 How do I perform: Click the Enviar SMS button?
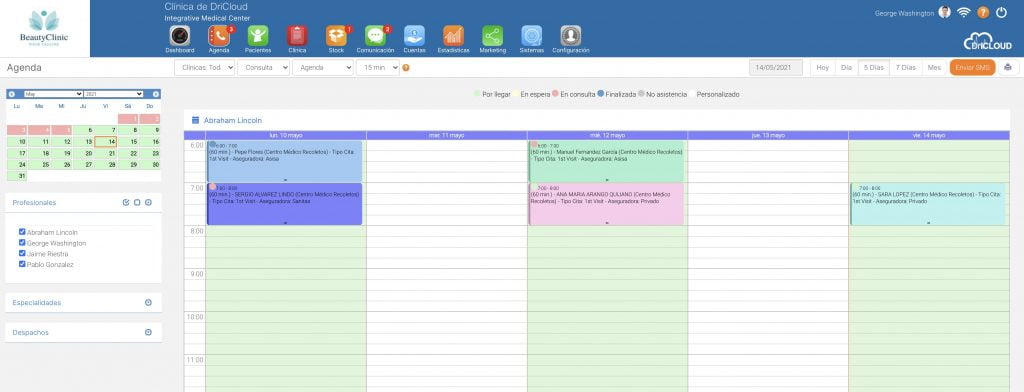[972, 68]
